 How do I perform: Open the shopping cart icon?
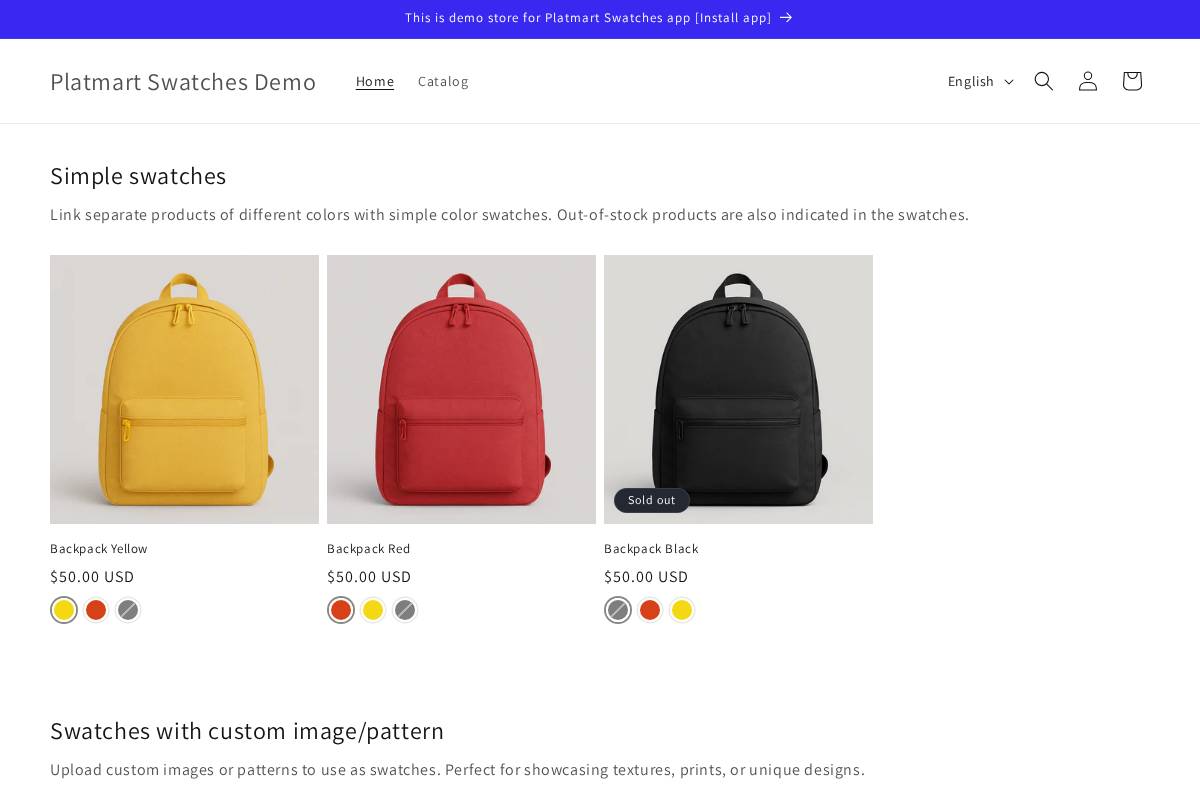tap(1131, 81)
